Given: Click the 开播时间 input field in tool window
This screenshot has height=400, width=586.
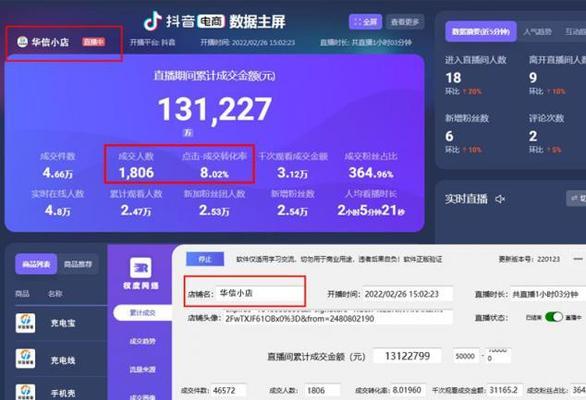Looking at the screenshot, I should point(407,294).
